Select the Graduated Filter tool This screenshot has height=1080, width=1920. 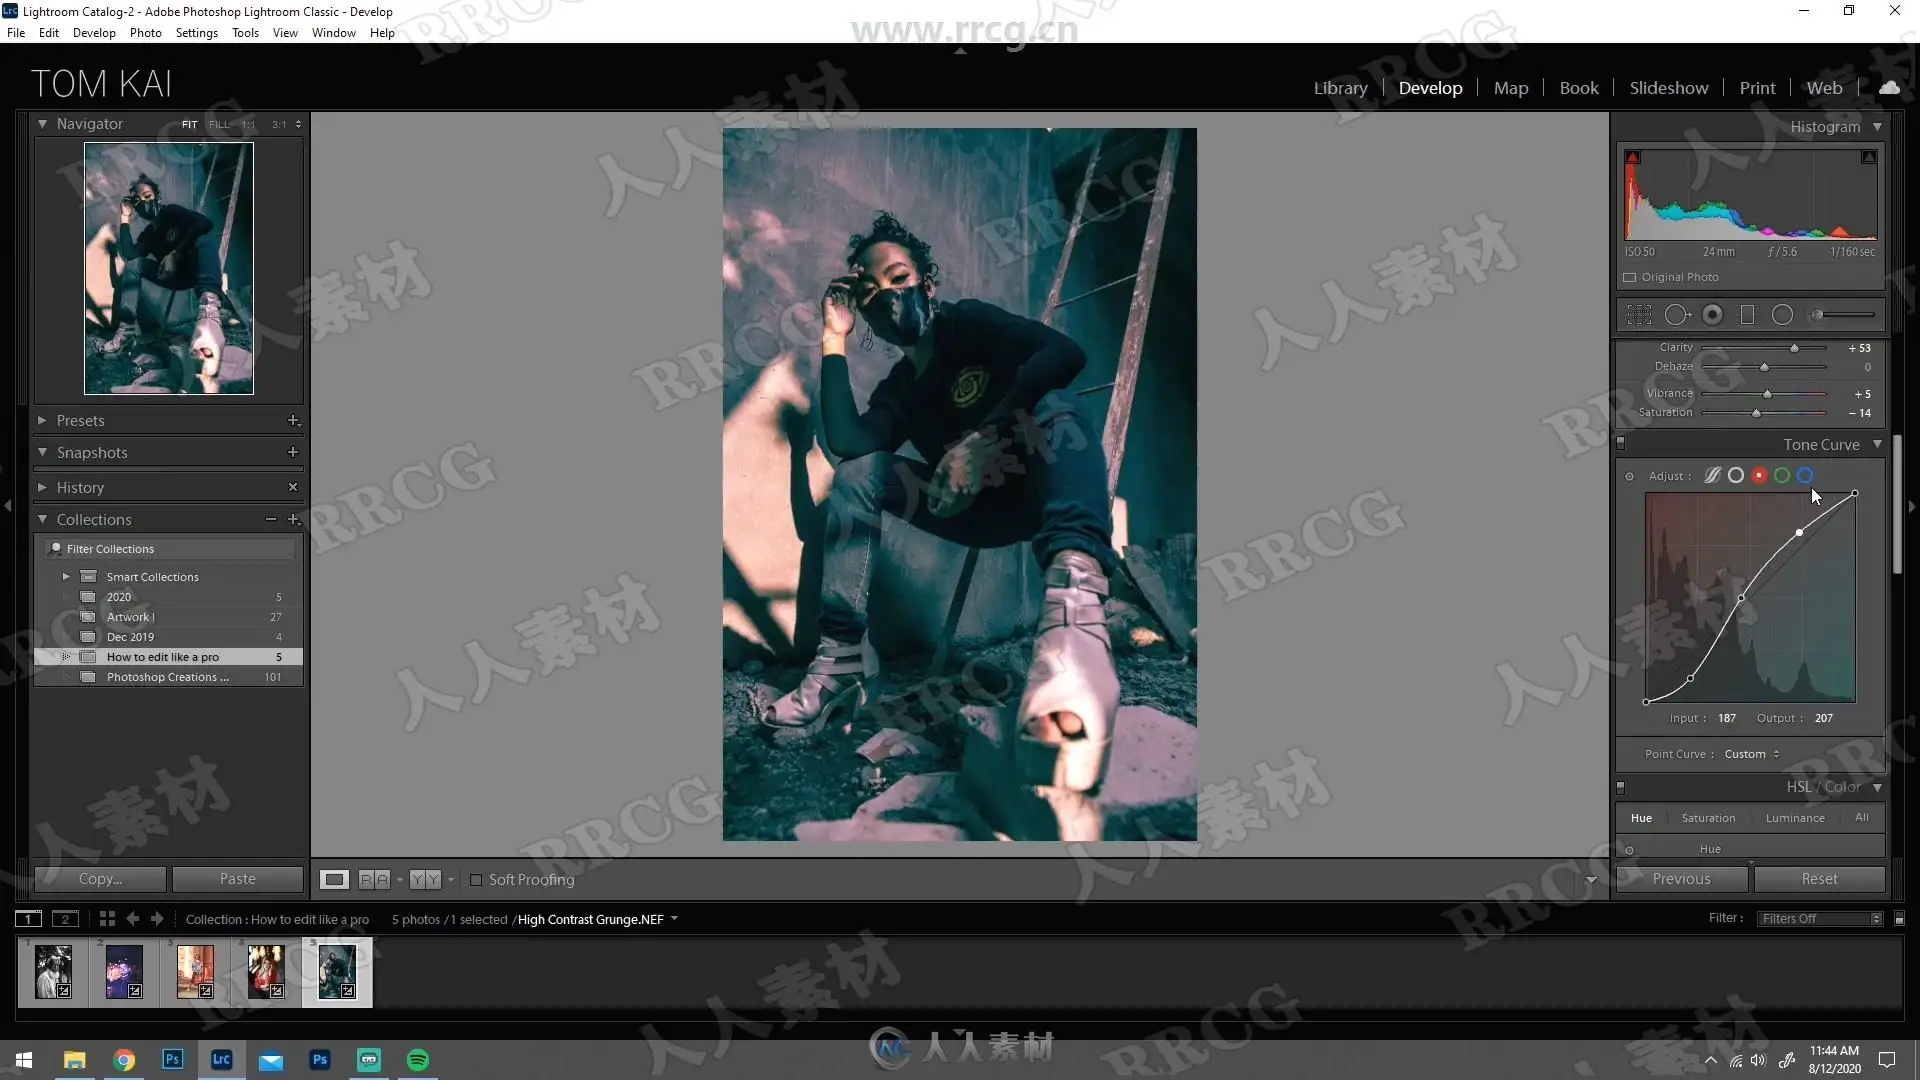1747,315
